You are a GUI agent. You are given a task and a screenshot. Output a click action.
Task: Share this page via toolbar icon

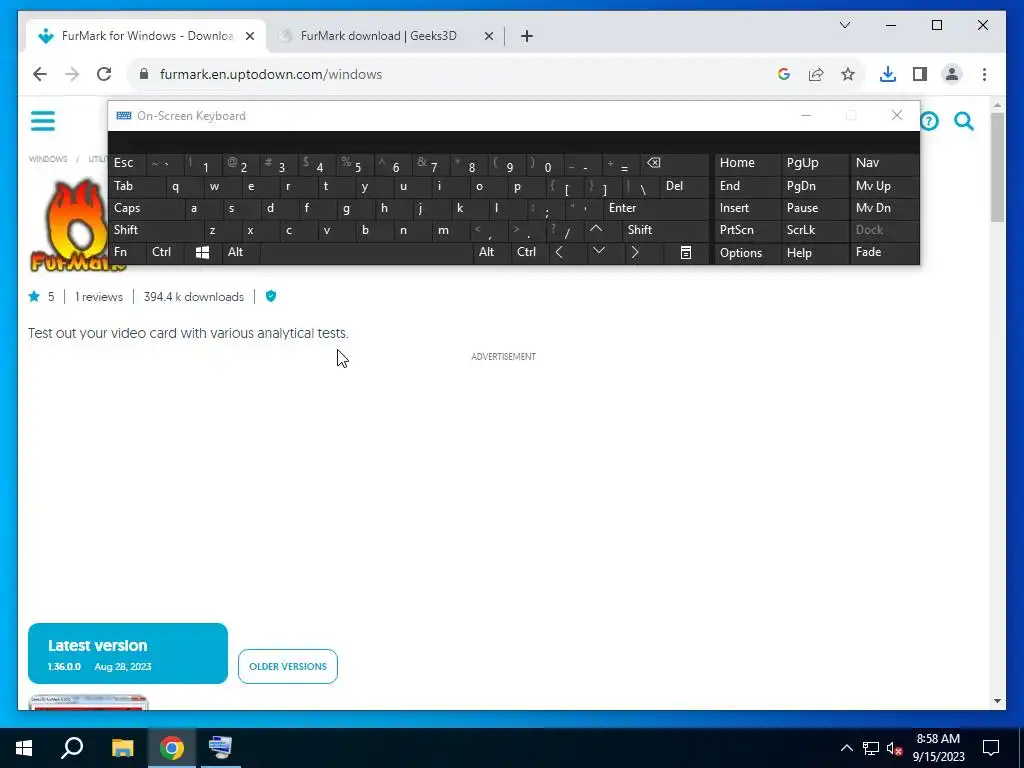[x=816, y=74]
